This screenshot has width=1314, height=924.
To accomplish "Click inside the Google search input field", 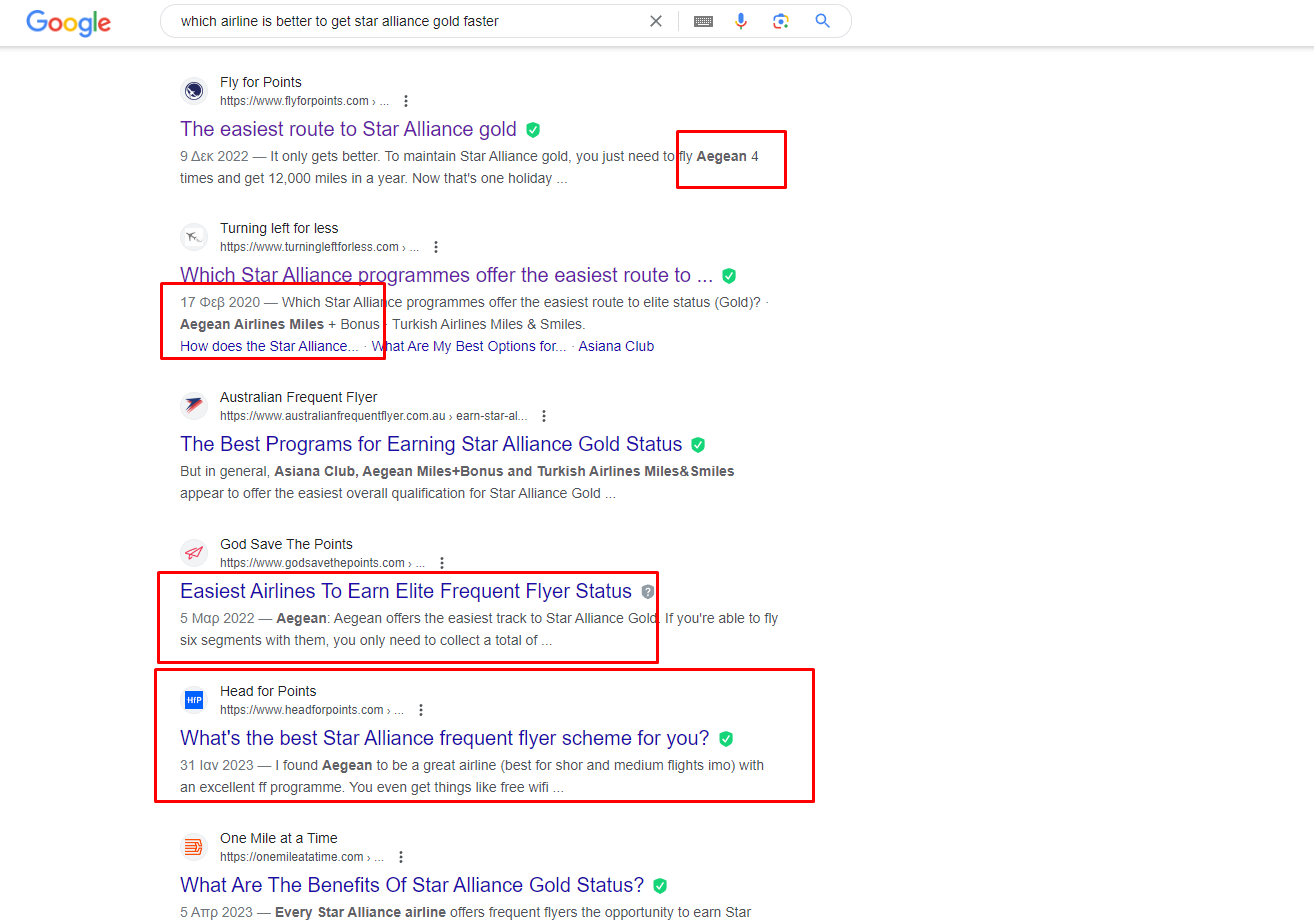I will 400,21.
